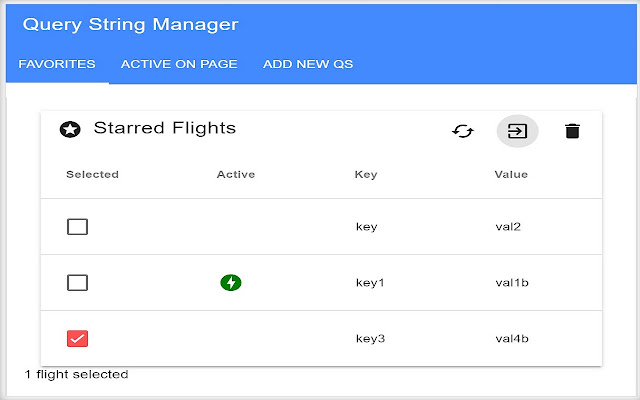
Task: Click the Starred Flights title
Action: (164, 128)
